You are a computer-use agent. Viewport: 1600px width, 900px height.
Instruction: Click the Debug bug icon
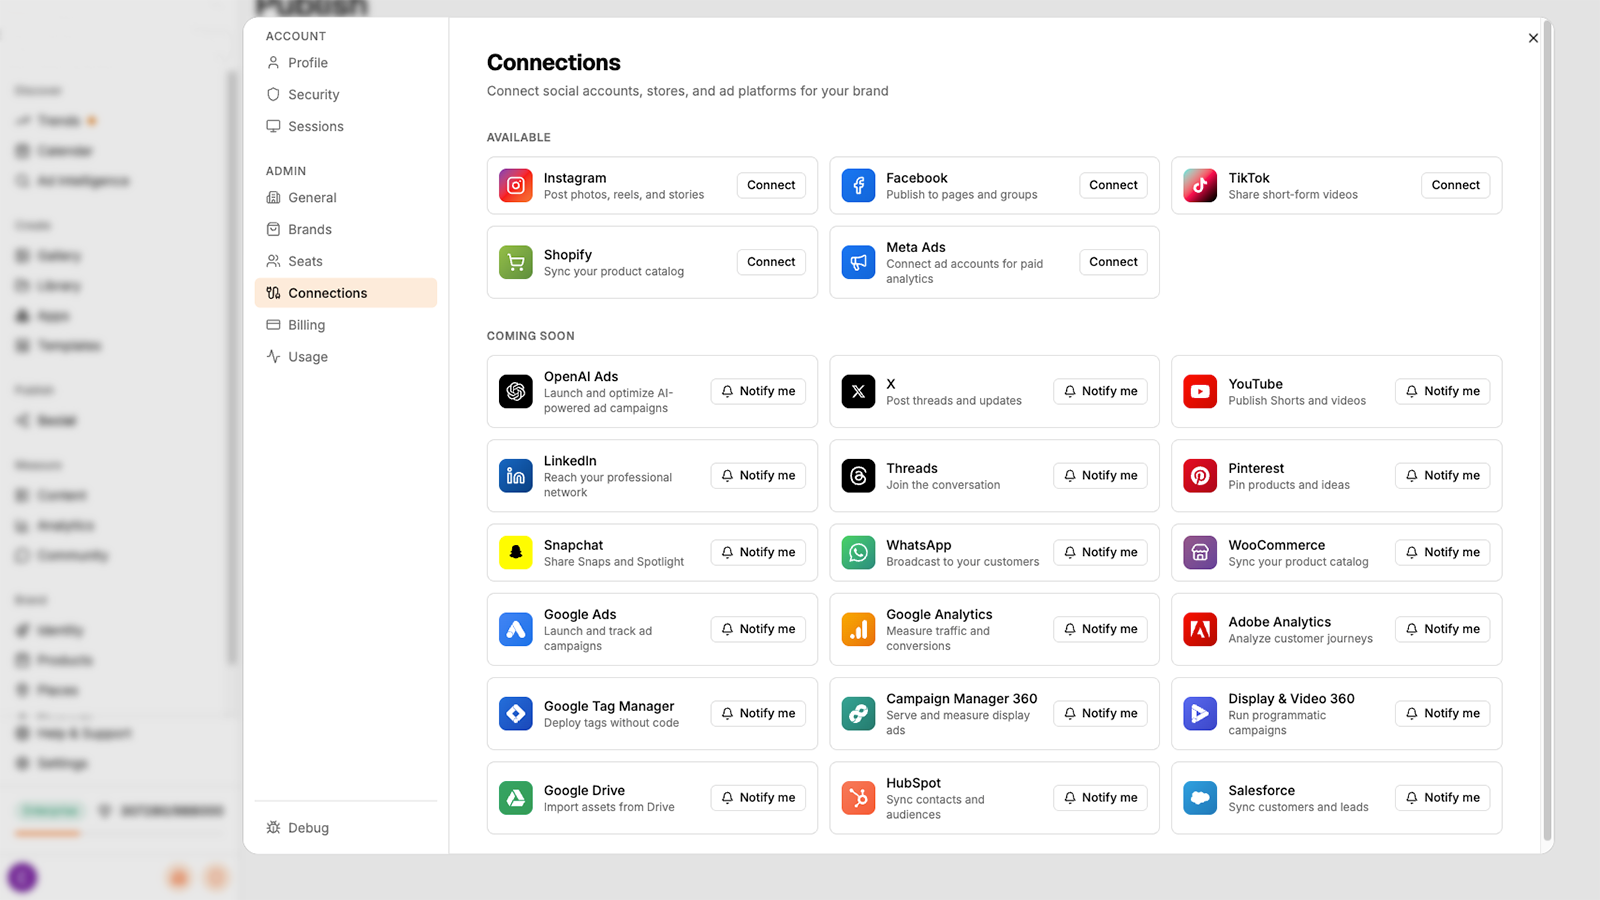pyautogui.click(x=273, y=828)
